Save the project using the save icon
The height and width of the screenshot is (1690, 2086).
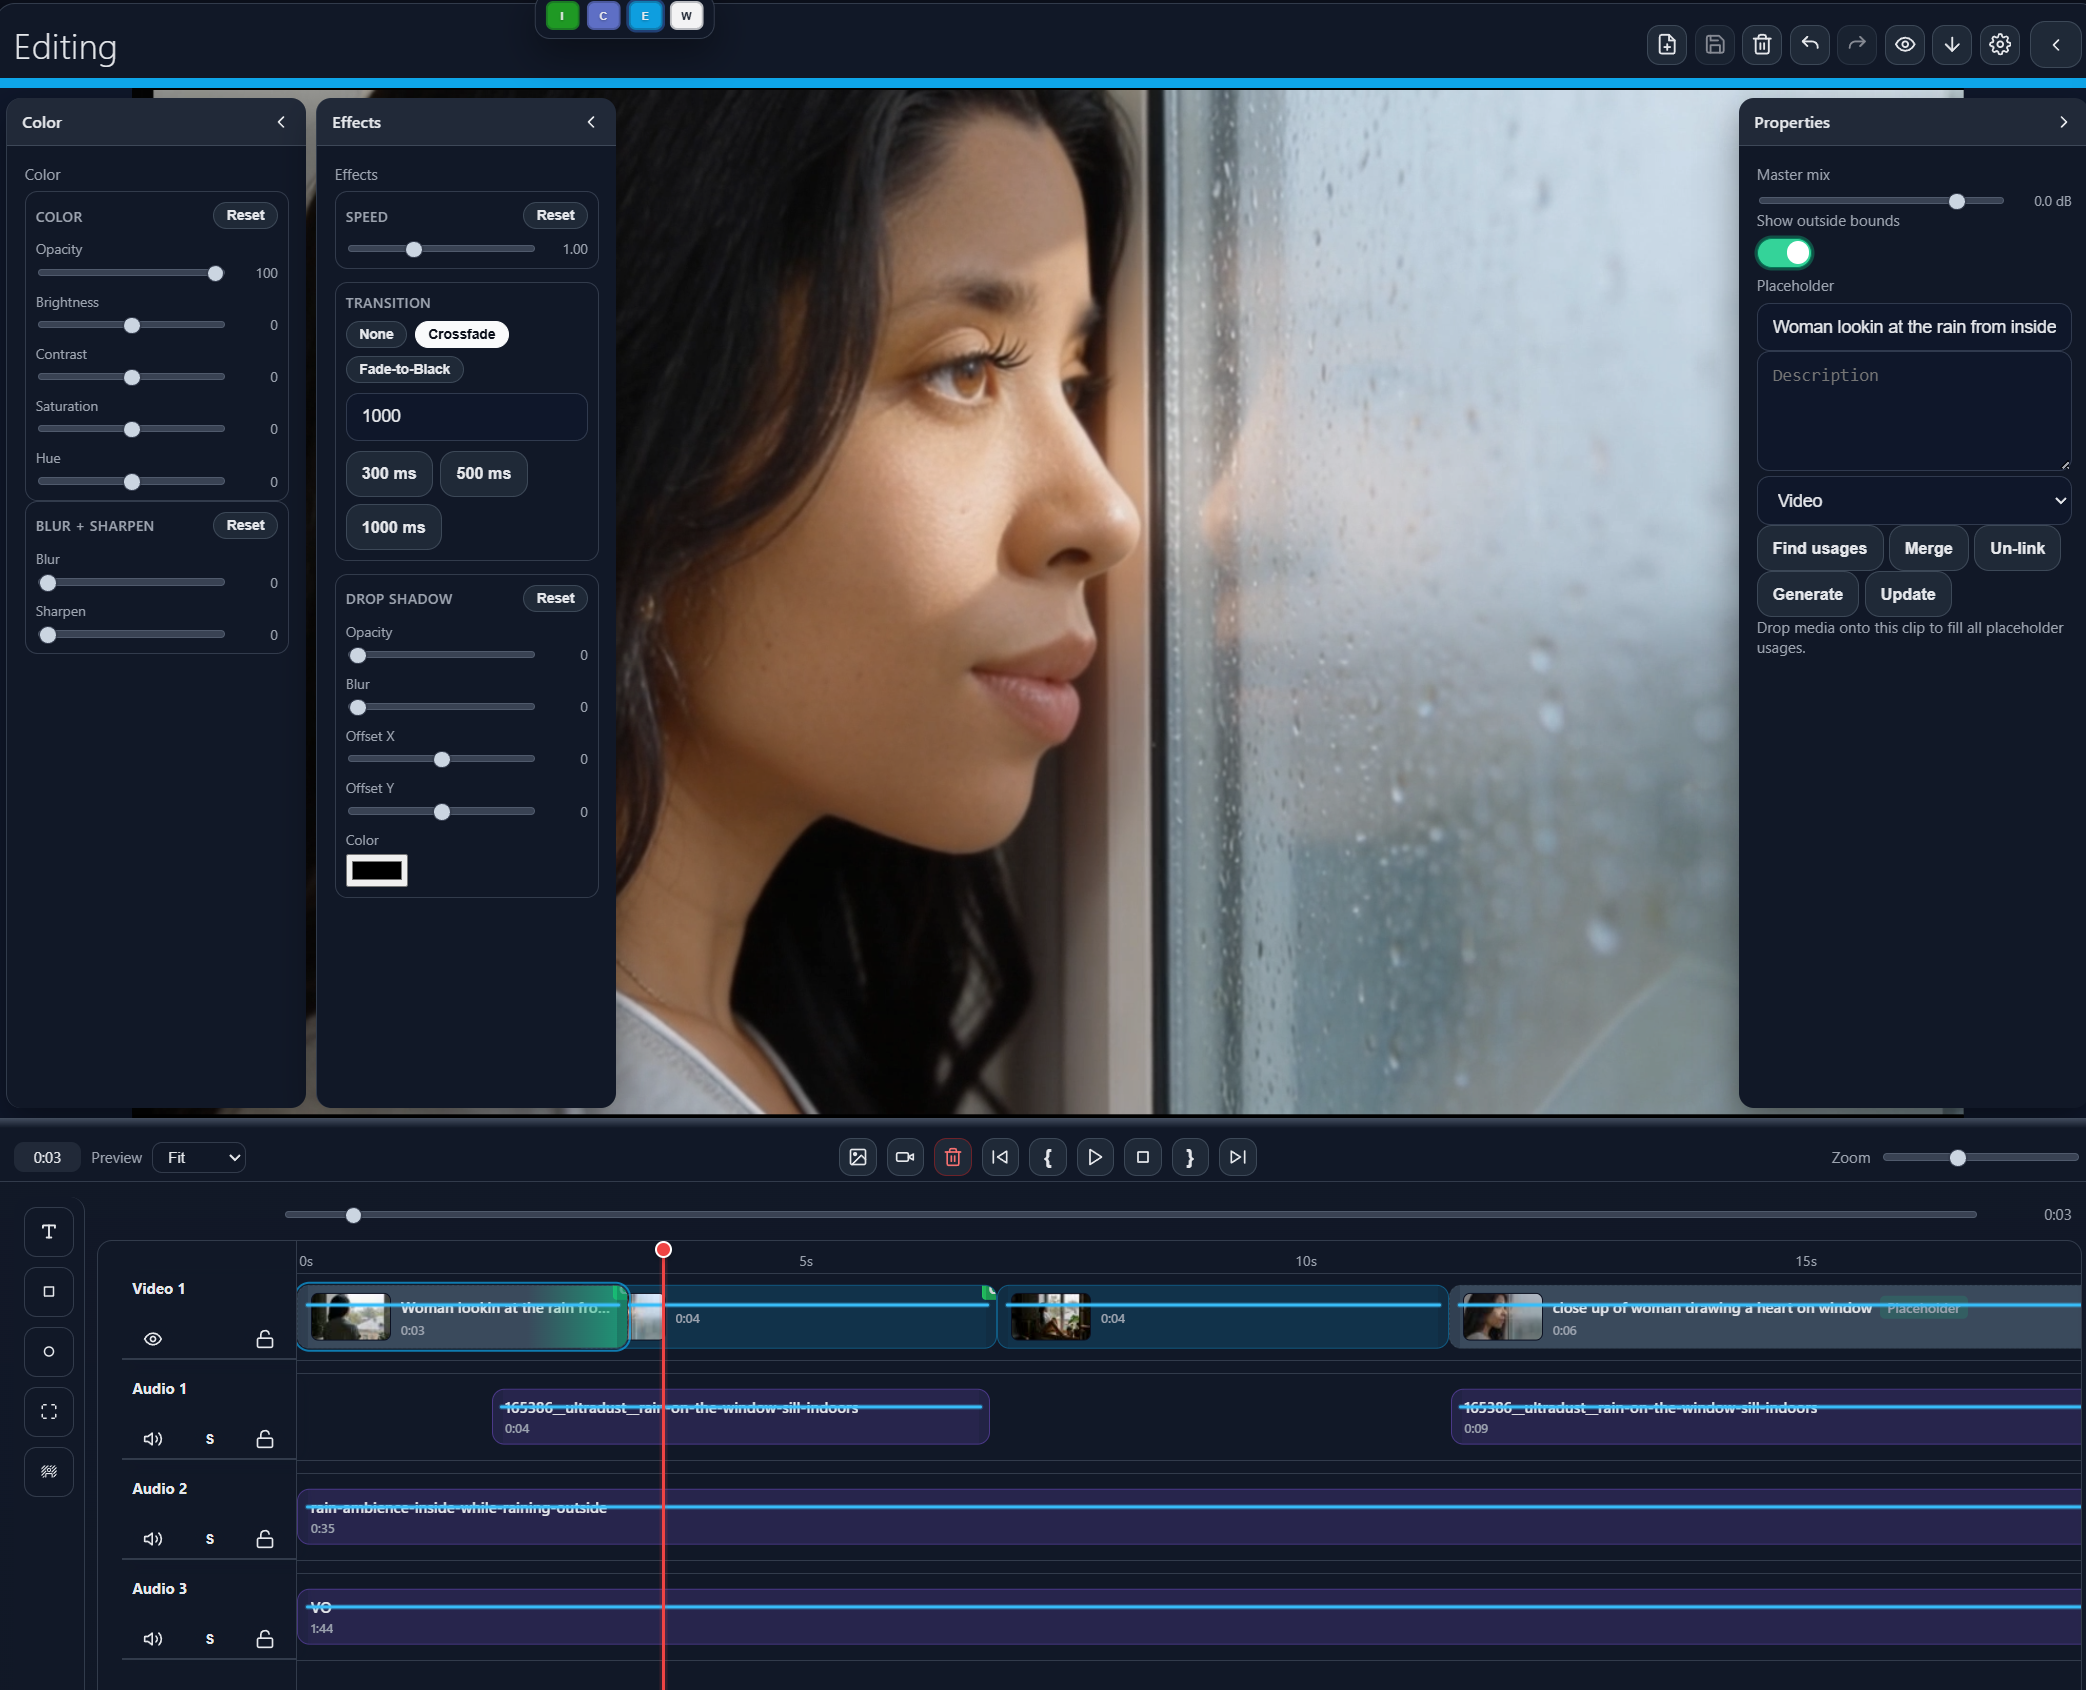point(1713,44)
